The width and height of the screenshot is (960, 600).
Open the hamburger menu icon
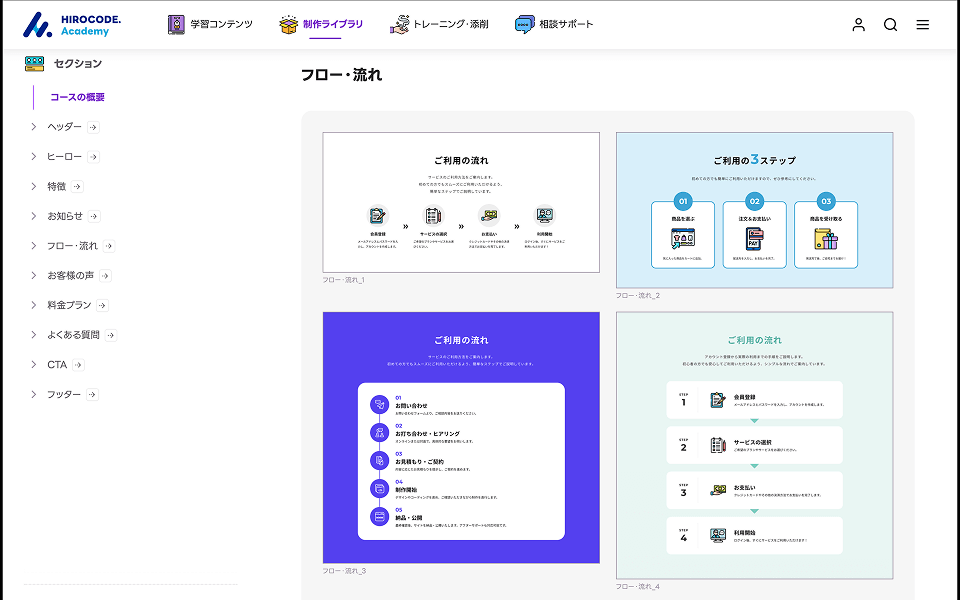922,25
